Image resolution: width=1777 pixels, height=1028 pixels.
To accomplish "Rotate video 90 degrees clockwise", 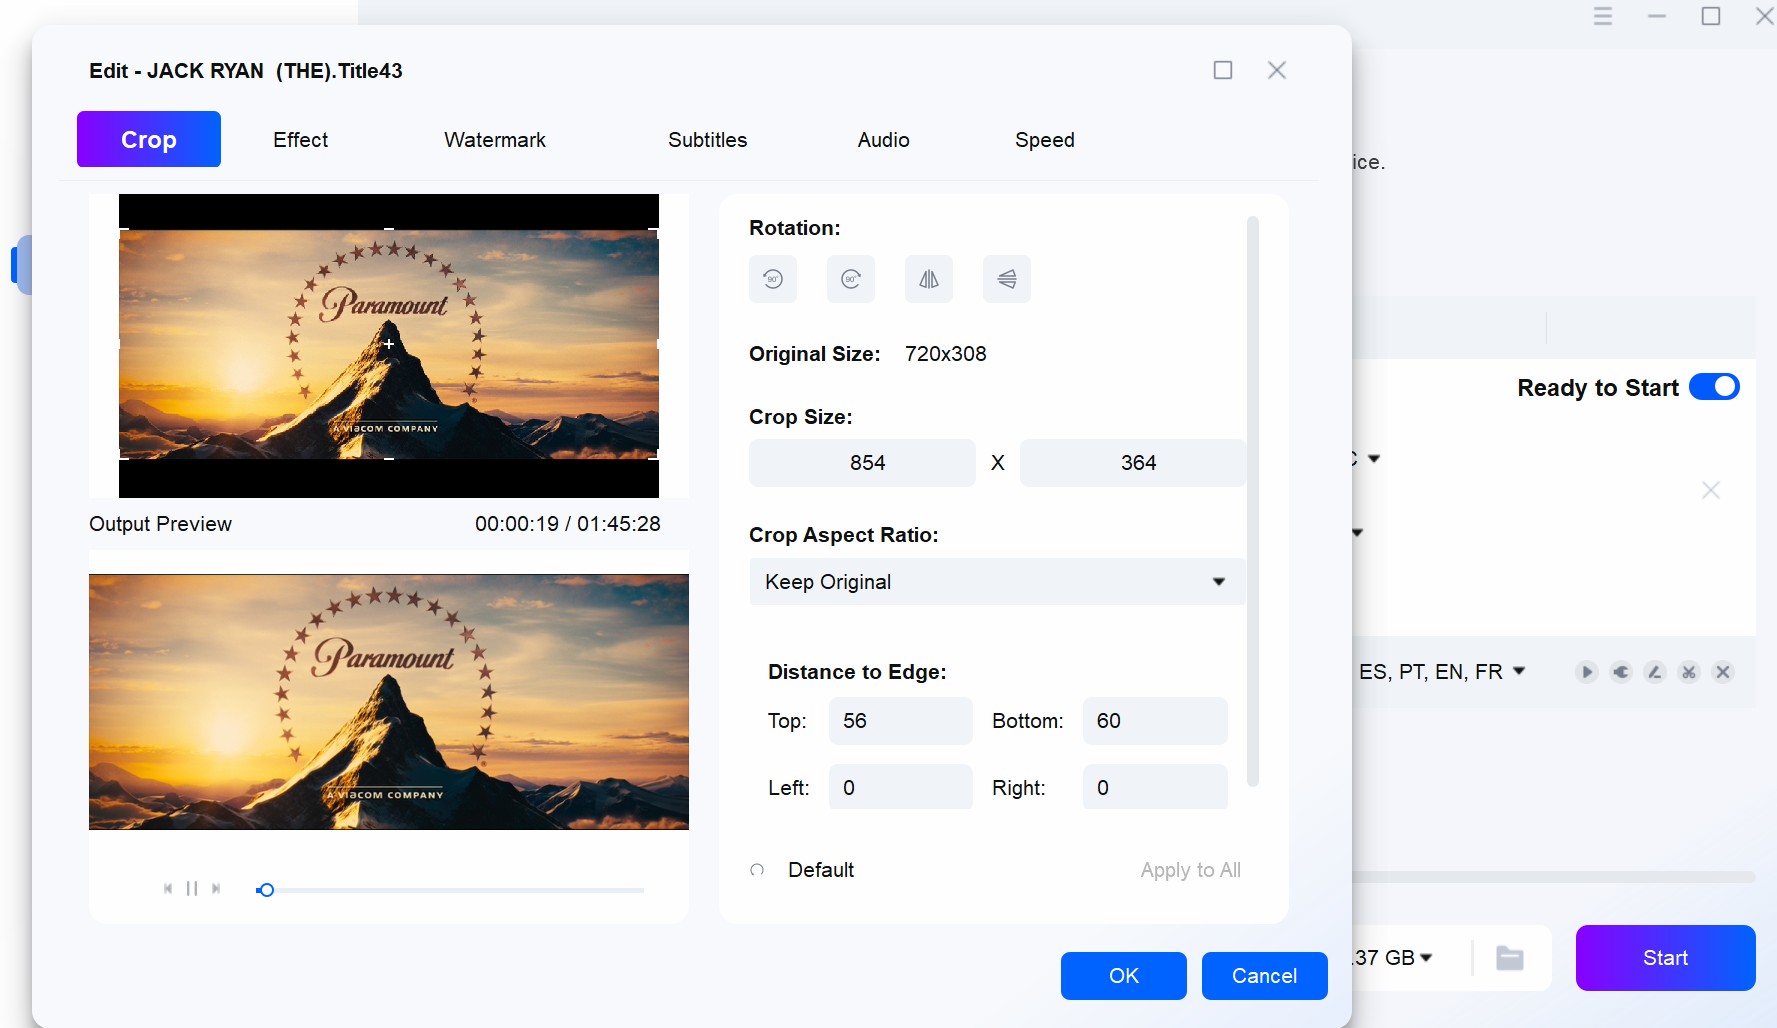I will pos(851,279).
